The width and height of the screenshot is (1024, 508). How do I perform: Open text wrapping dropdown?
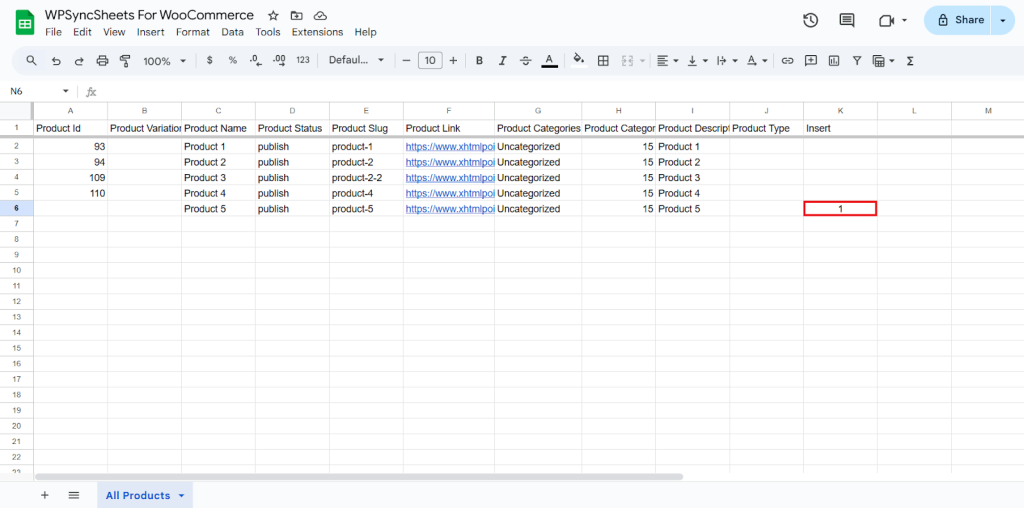[x=727, y=61]
